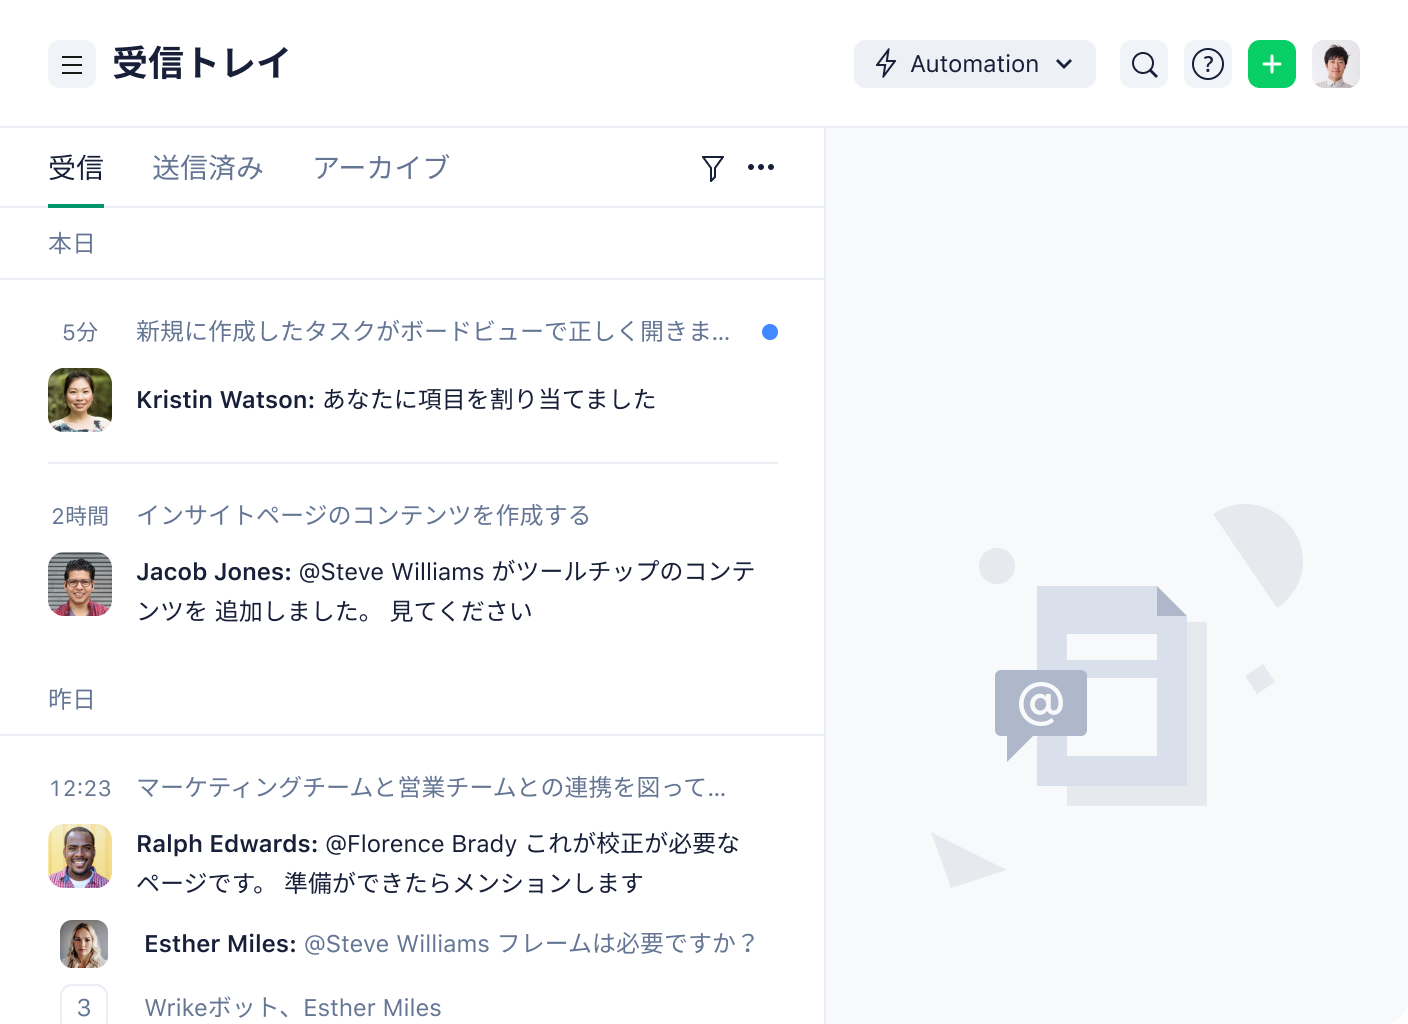
Task: Expand the 3 more comments counter
Action: pos(84,1004)
